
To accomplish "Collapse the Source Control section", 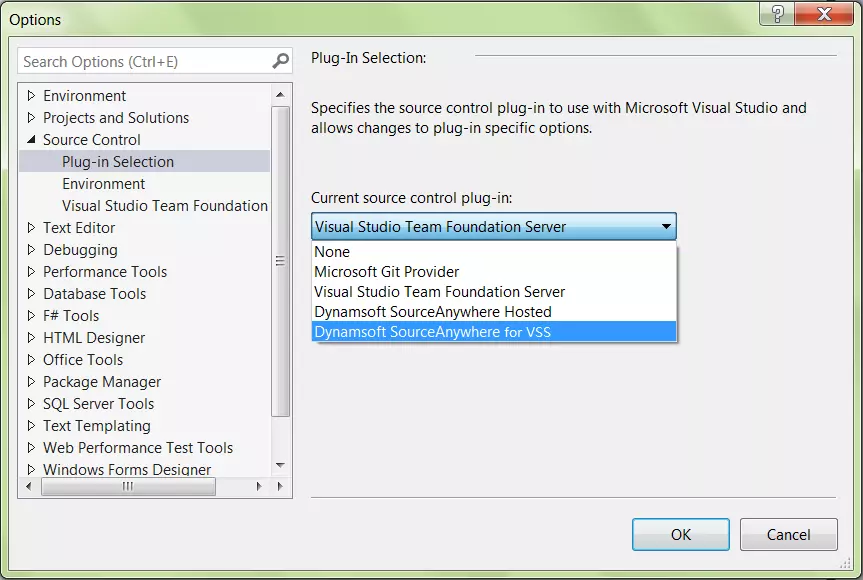I will [x=31, y=139].
